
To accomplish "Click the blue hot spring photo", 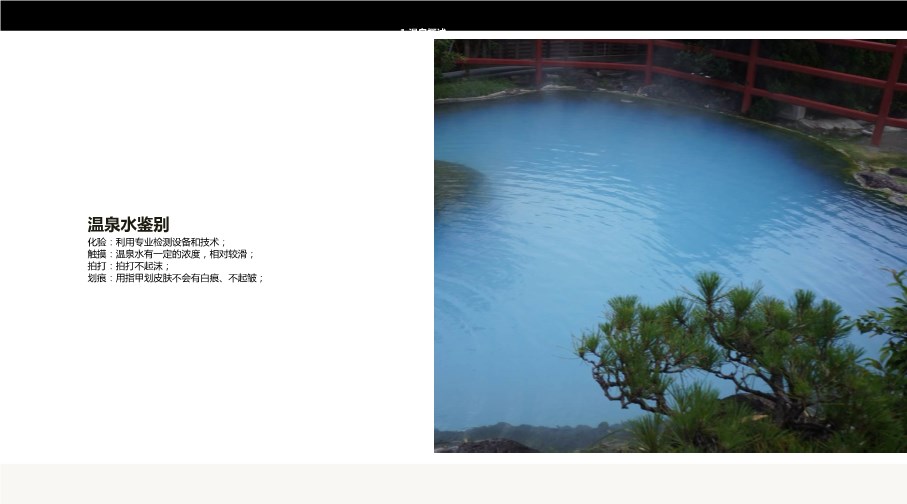I will [670, 246].
